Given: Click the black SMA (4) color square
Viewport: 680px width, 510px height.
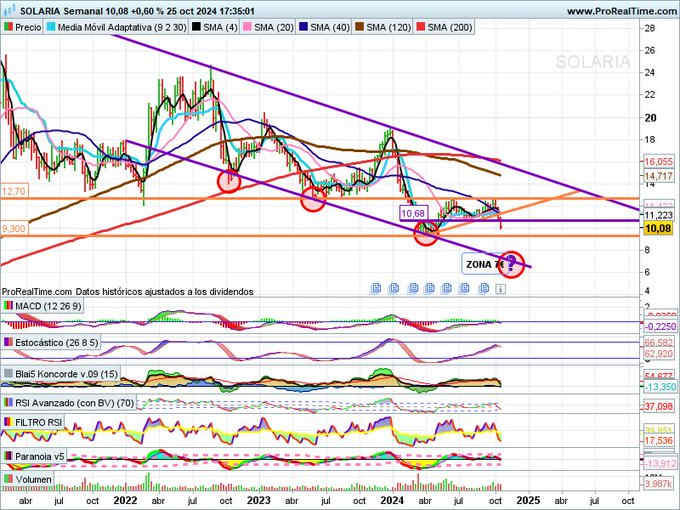Looking at the screenshot, I should tap(196, 27).
